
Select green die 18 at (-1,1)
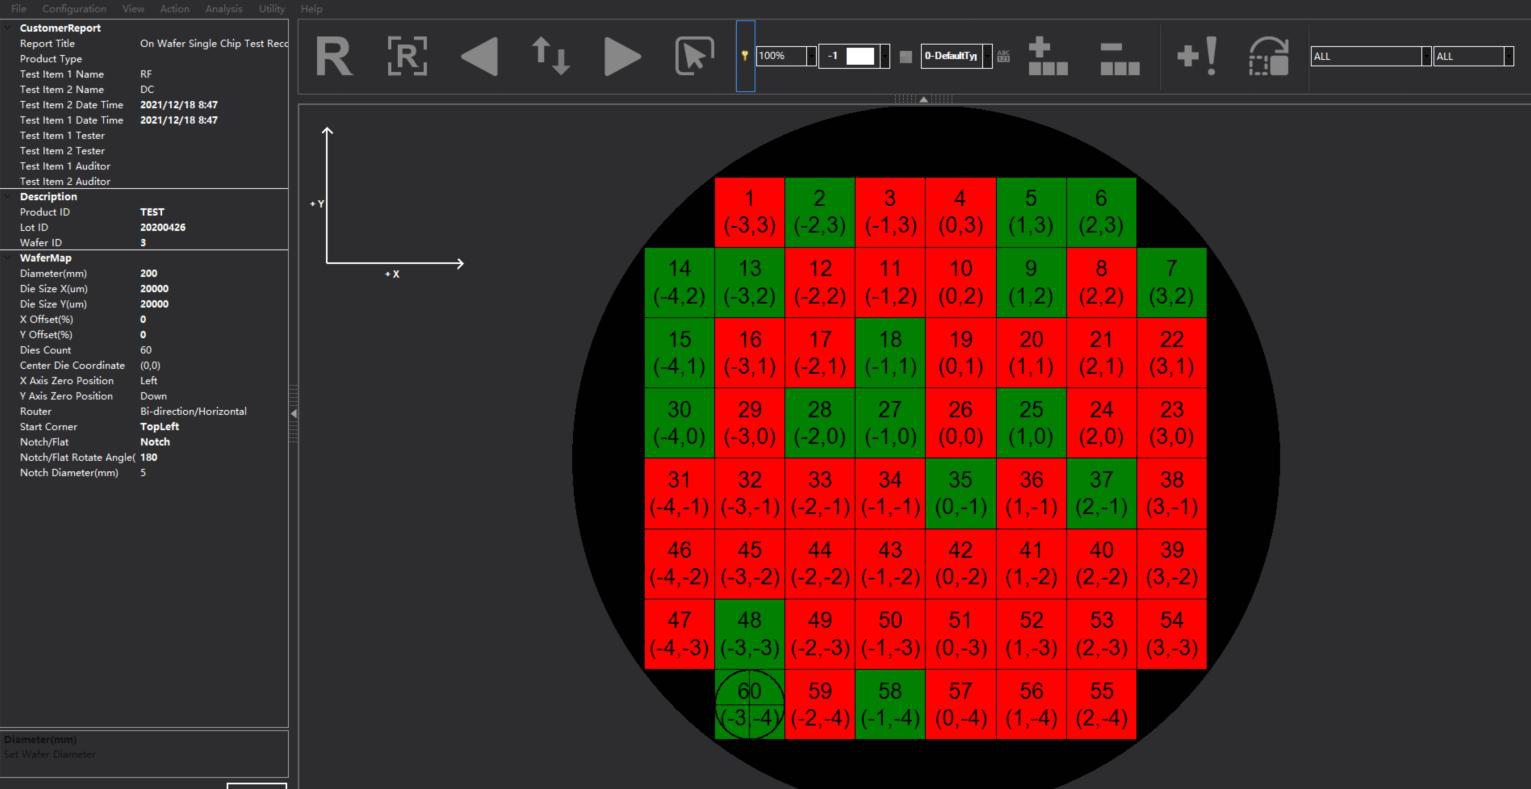point(890,353)
